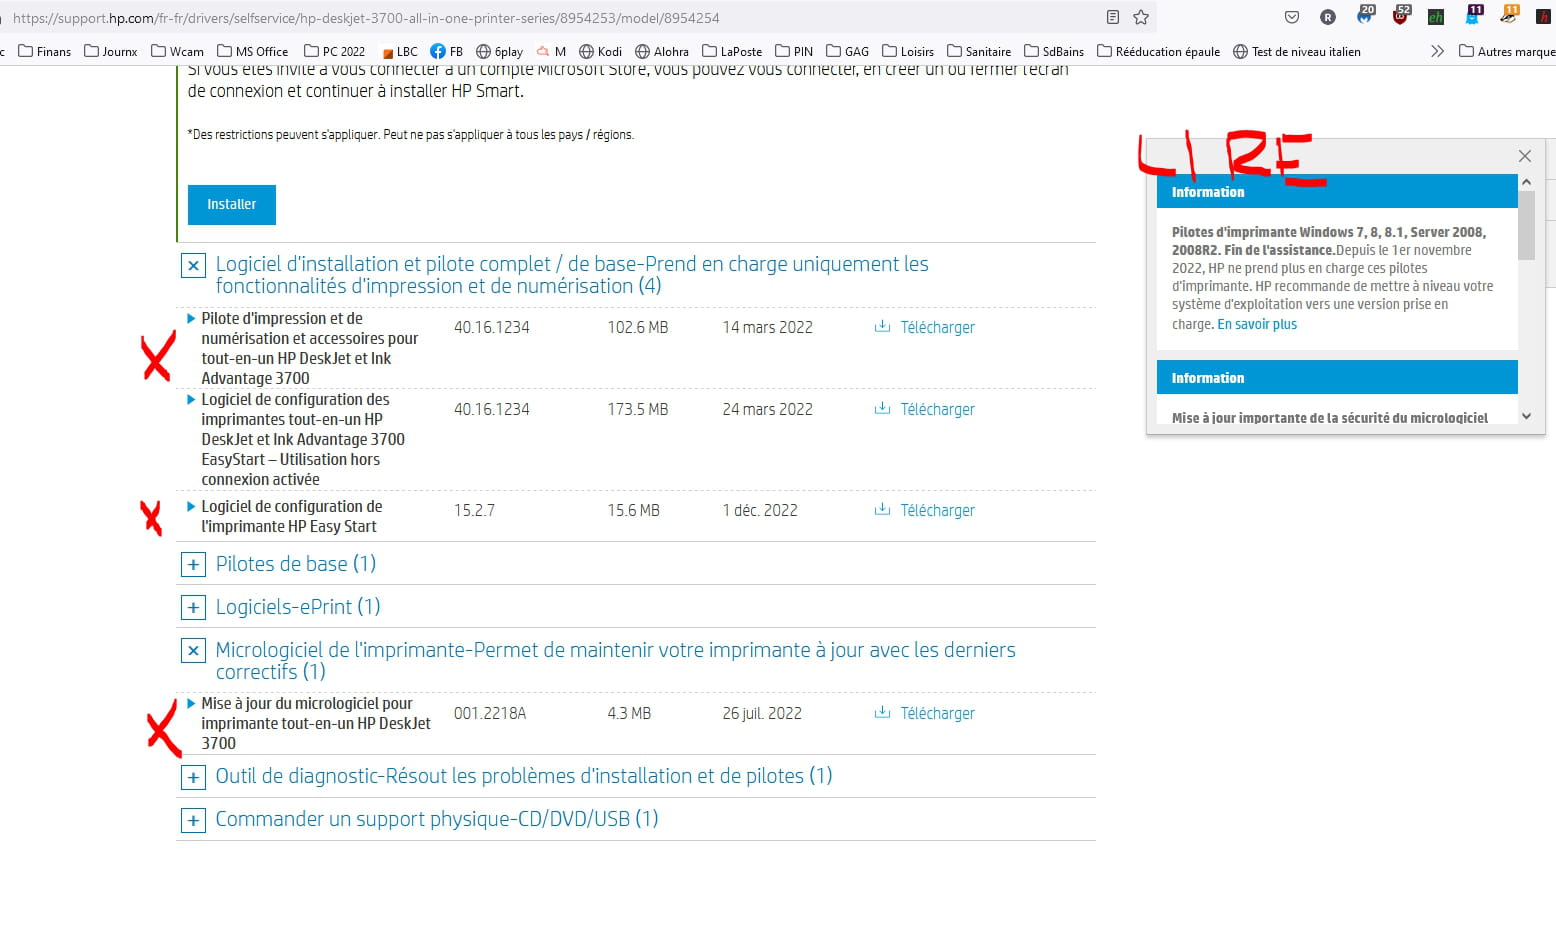1556x942 pixels.
Task: Open the Autres marque-pages folder
Action: tap(1507, 51)
